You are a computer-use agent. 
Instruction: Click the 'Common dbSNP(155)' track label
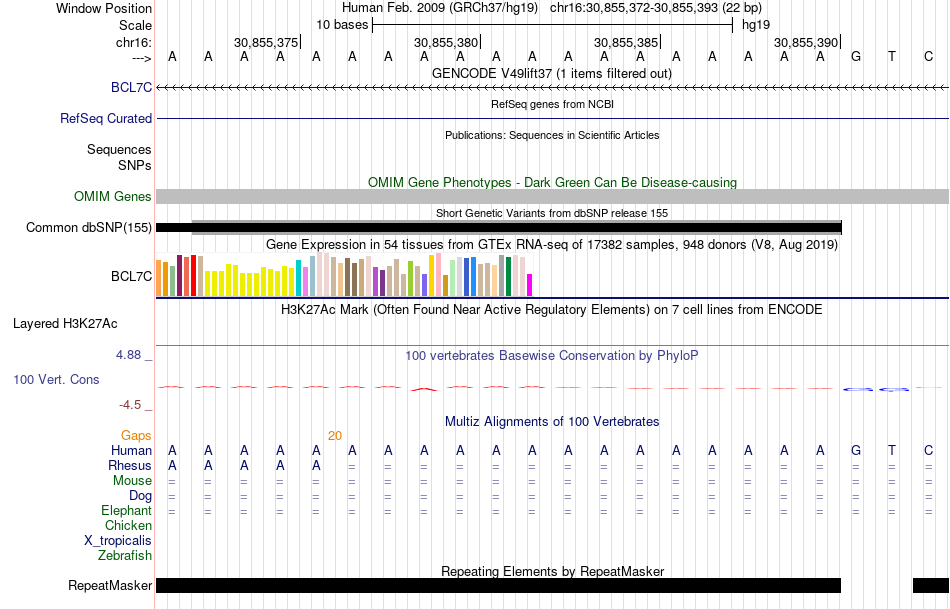click(x=88, y=228)
